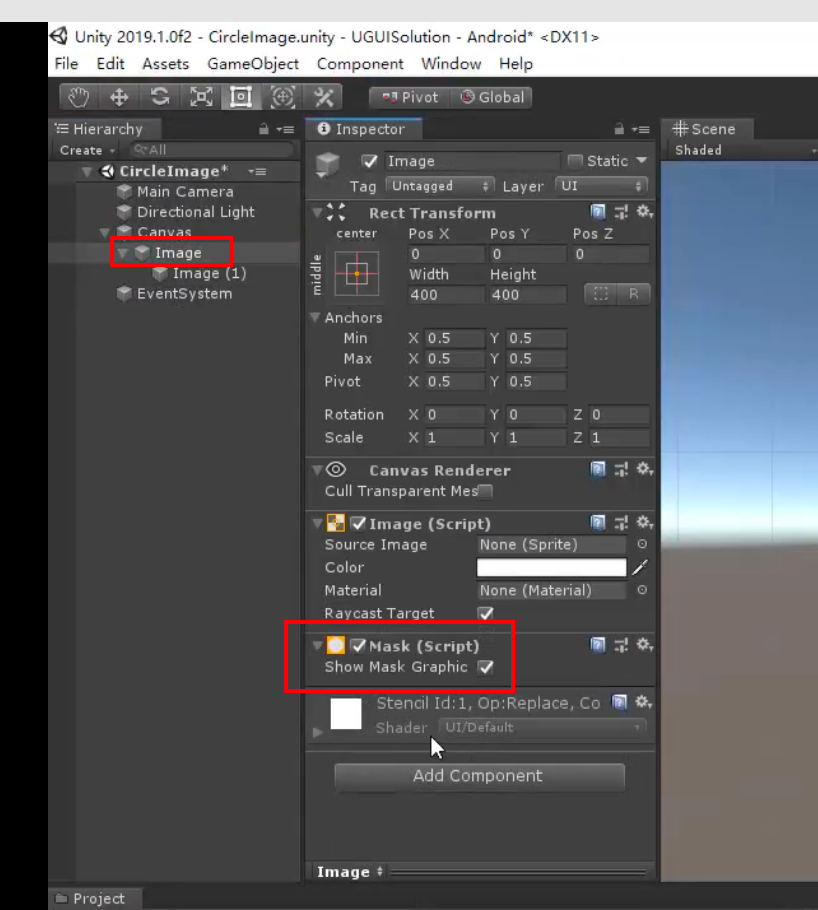Select the custom editor tools icon
The width and height of the screenshot is (818, 910).
pyautogui.click(x=323, y=97)
